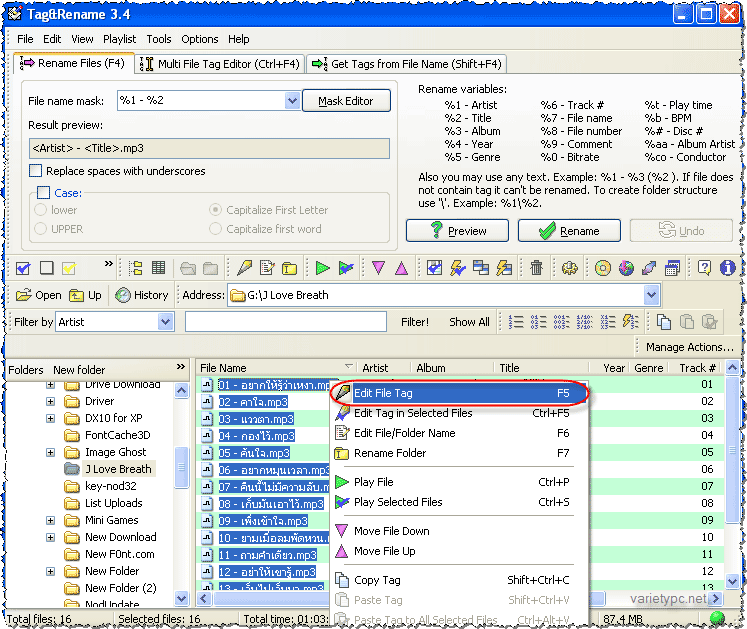Screen dimensions: 747x629
Task: Select Capitalize First Letter radio option
Action: (215, 210)
